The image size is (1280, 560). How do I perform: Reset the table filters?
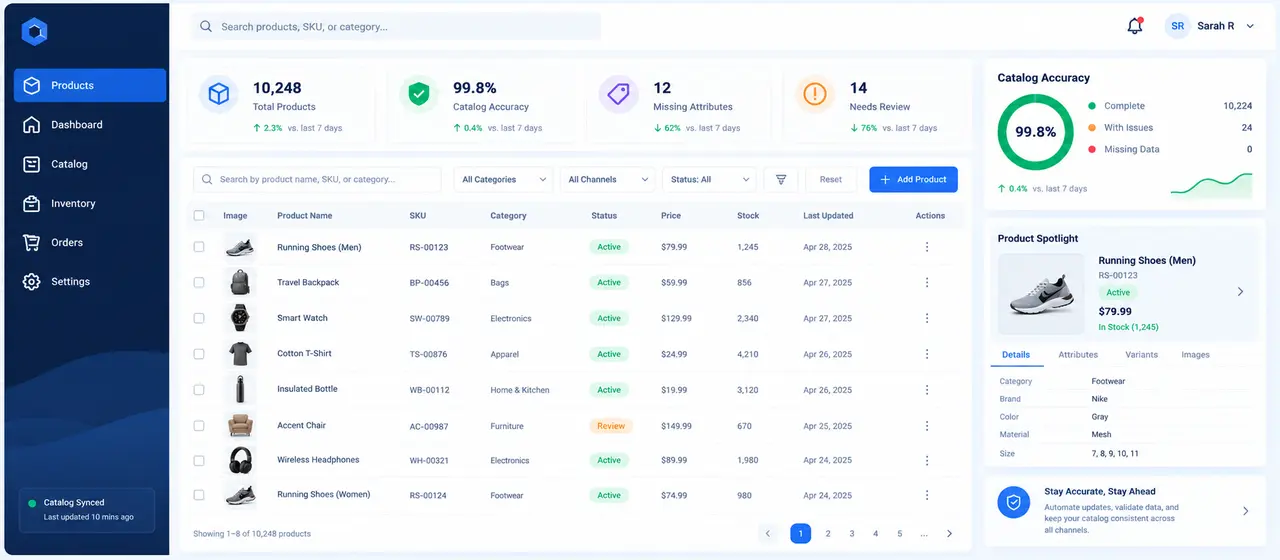[x=831, y=179]
